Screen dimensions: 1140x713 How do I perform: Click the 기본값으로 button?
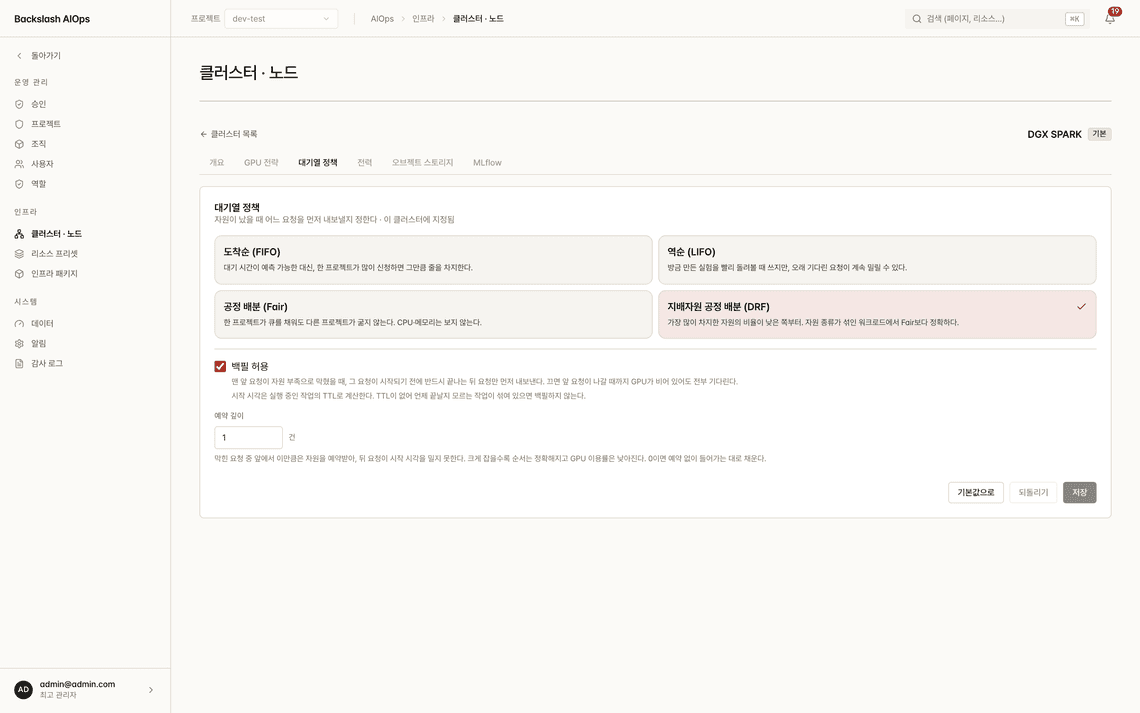pos(976,493)
